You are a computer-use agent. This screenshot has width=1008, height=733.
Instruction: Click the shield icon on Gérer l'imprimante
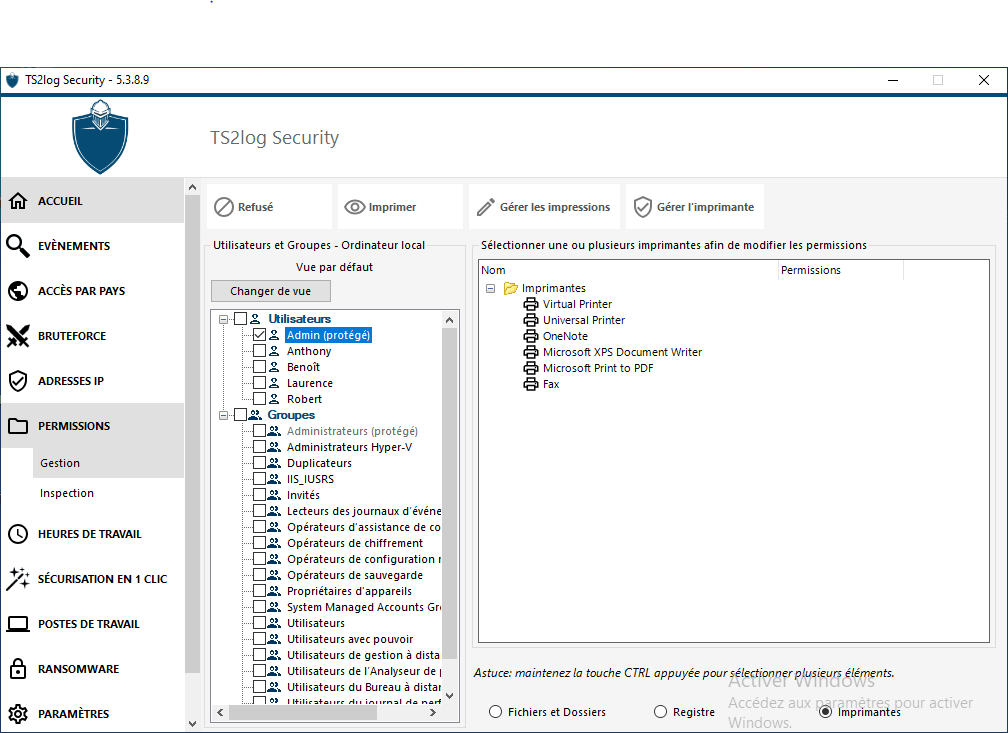coord(643,207)
